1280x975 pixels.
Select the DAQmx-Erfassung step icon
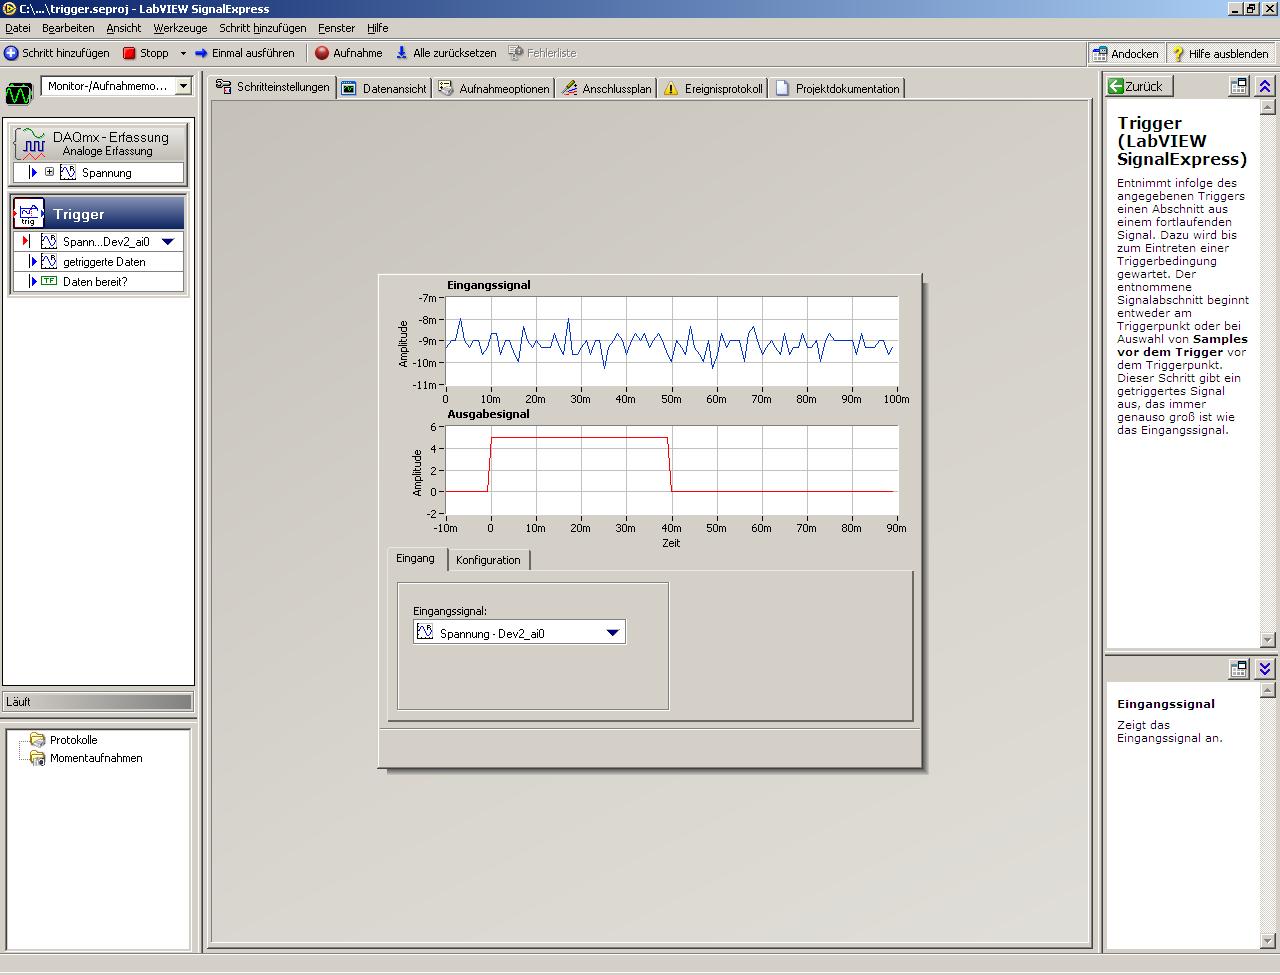point(31,144)
